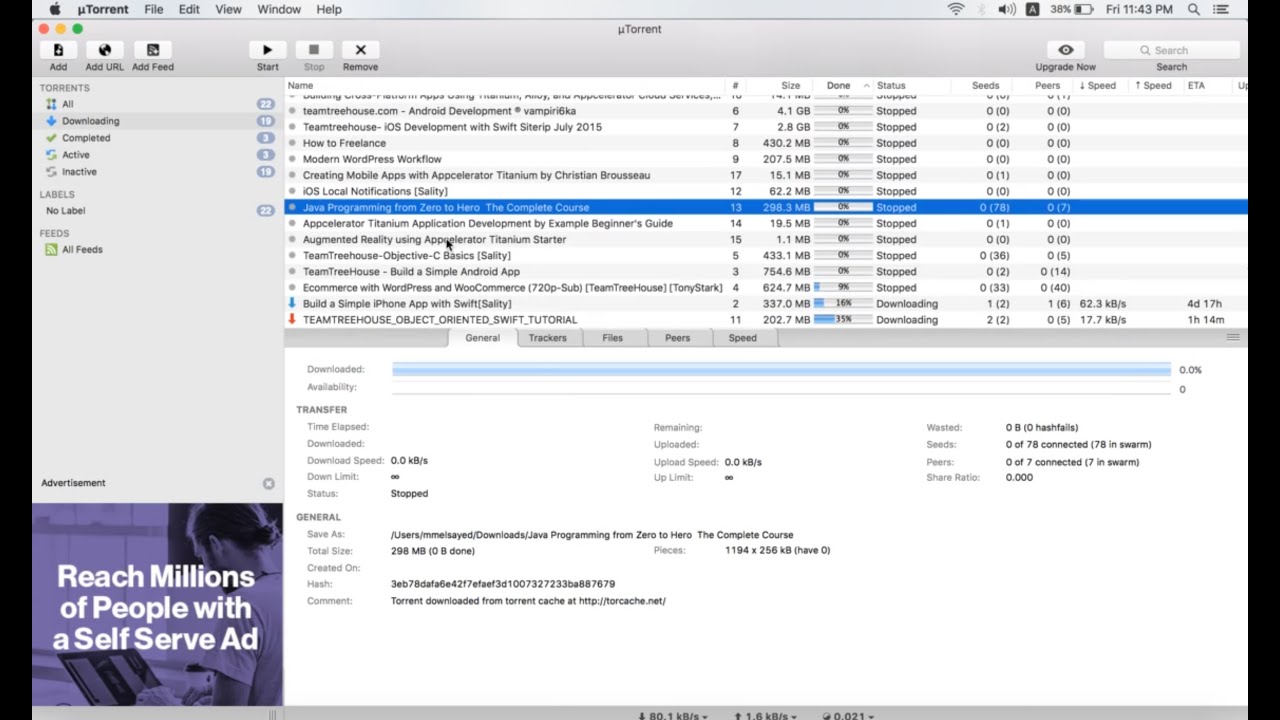Screen dimensions: 1280x720
Task: Click the Downloaded progress bar in the General pane
Action: tap(781, 370)
